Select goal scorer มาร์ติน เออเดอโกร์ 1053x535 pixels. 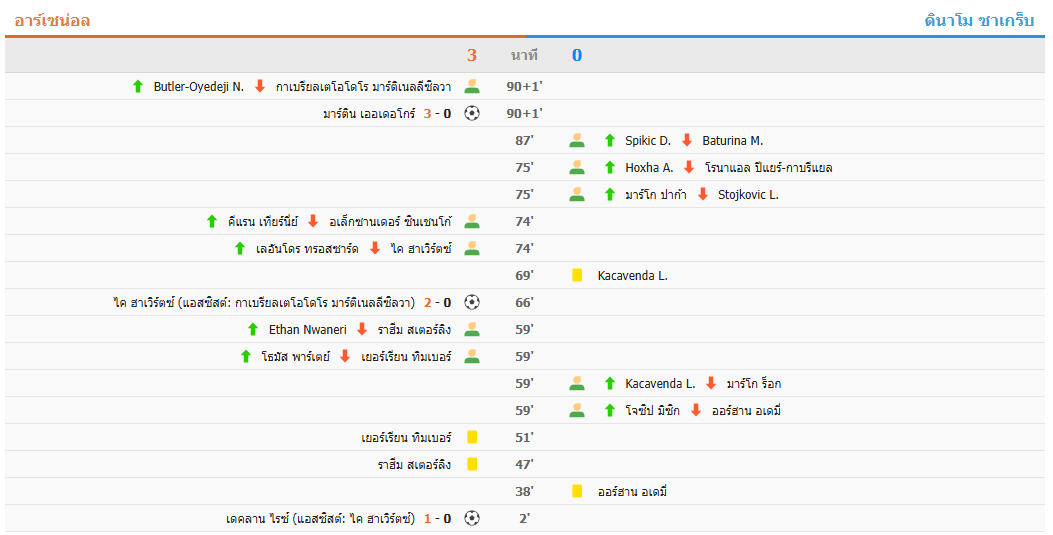click(x=369, y=113)
